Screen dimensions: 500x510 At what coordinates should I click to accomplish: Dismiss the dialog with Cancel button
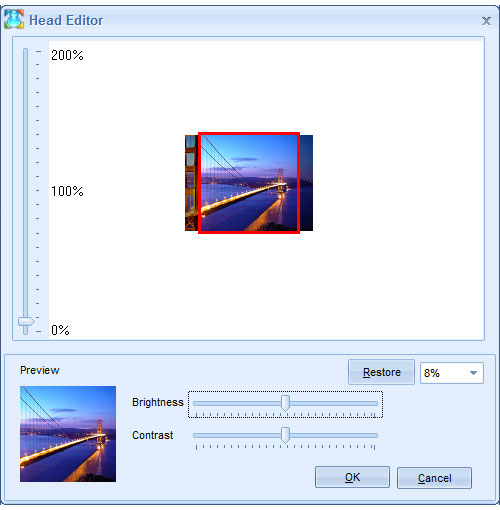pyautogui.click(x=434, y=478)
